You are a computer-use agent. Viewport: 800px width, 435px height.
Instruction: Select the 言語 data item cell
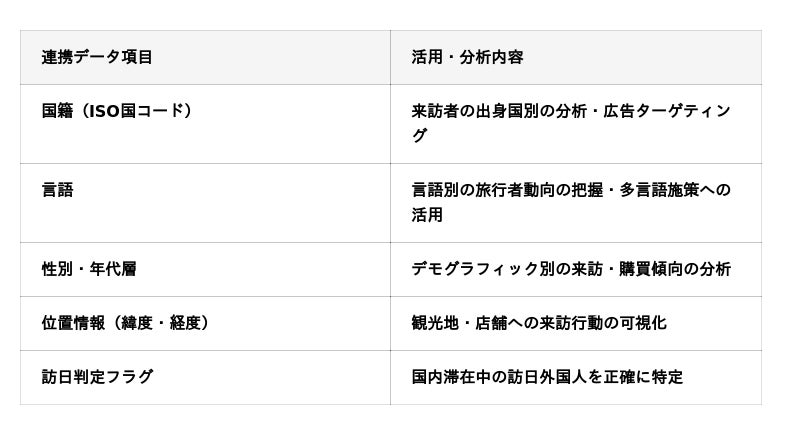coord(57,190)
